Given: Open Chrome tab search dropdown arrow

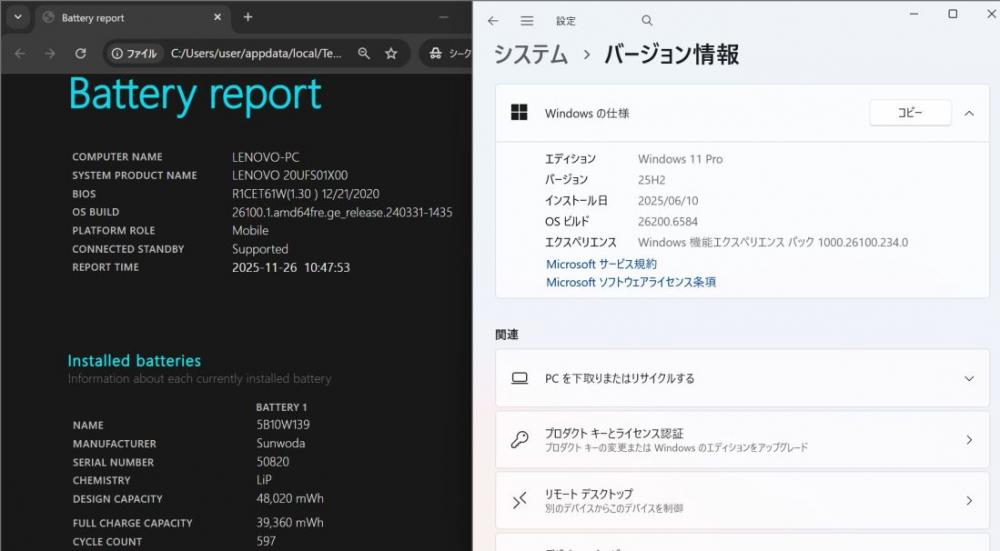Looking at the screenshot, I should pos(18,17).
